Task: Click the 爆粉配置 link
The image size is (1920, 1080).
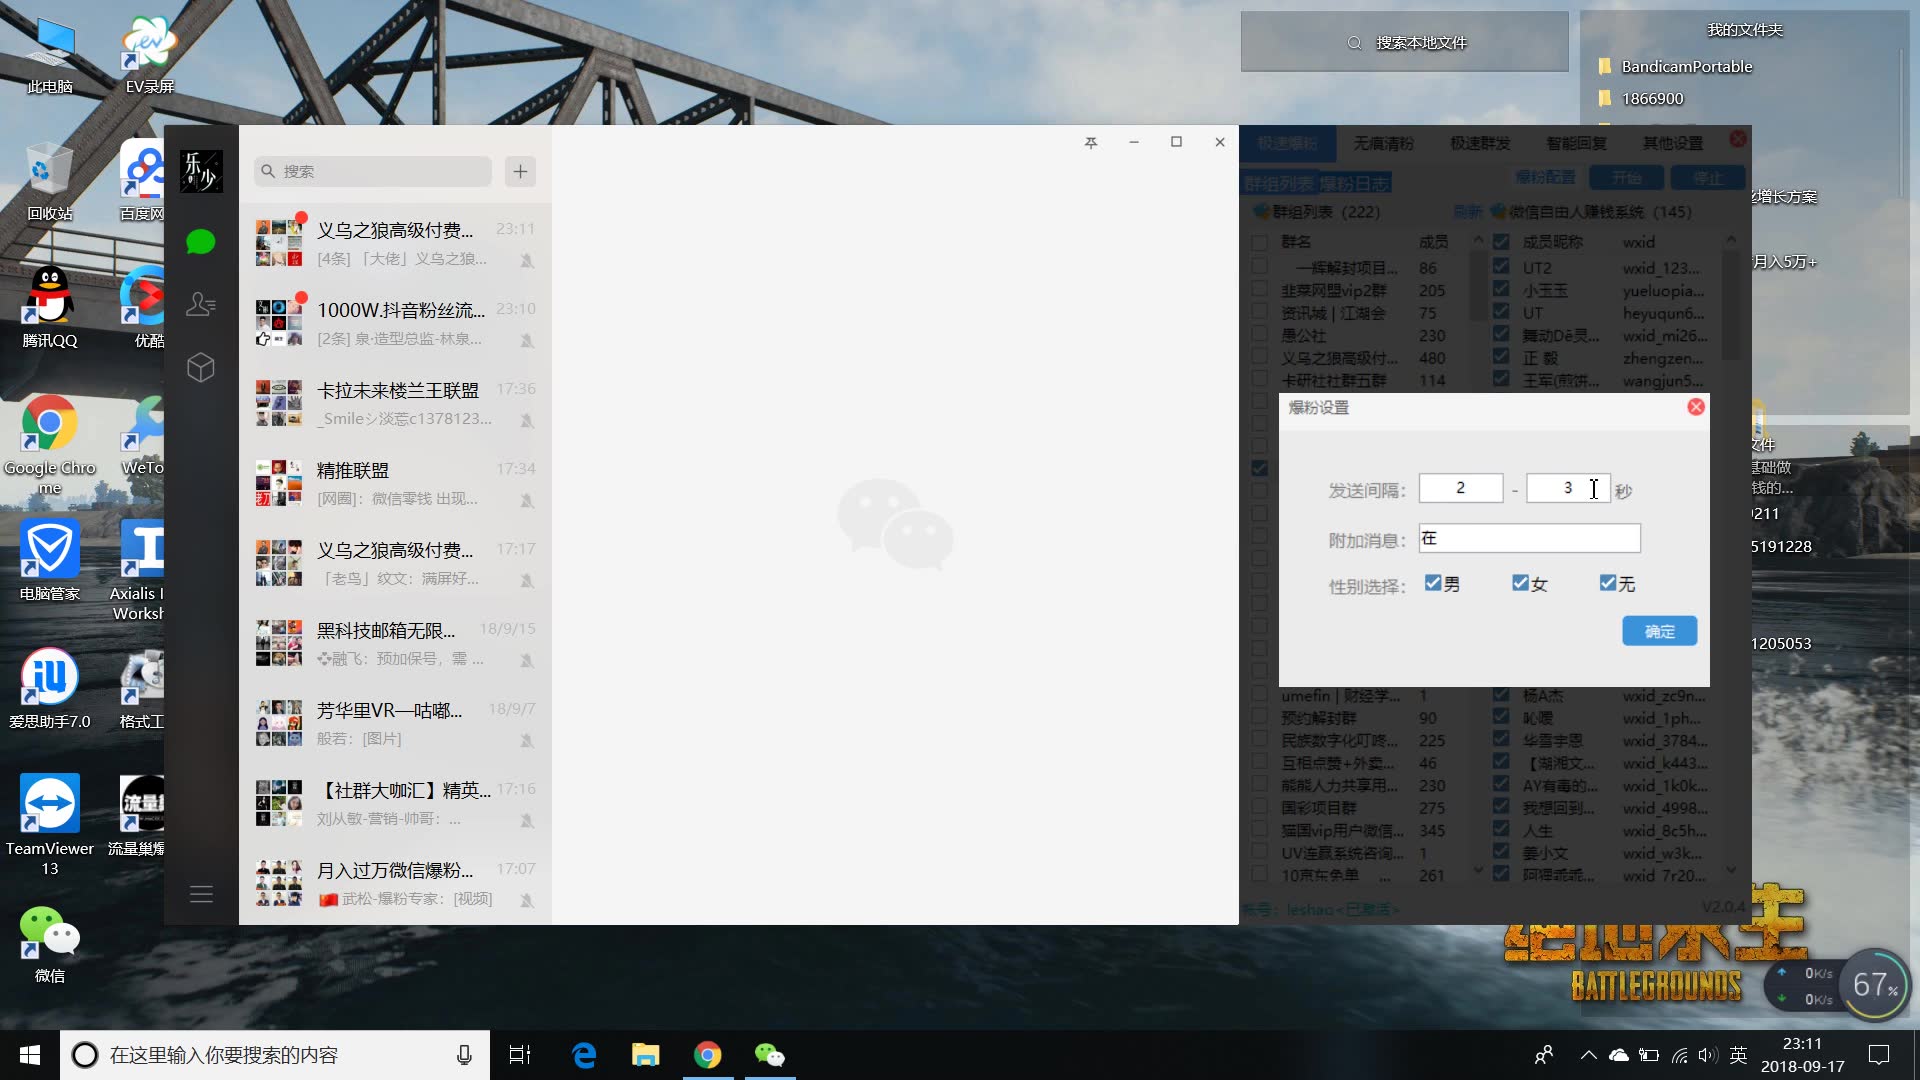Action: point(1545,177)
